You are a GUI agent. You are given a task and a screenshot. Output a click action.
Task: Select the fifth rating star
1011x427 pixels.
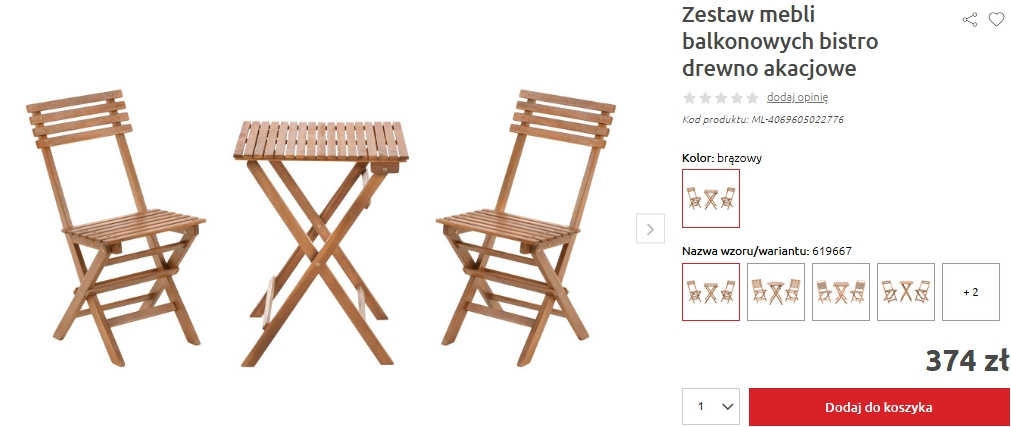point(752,98)
